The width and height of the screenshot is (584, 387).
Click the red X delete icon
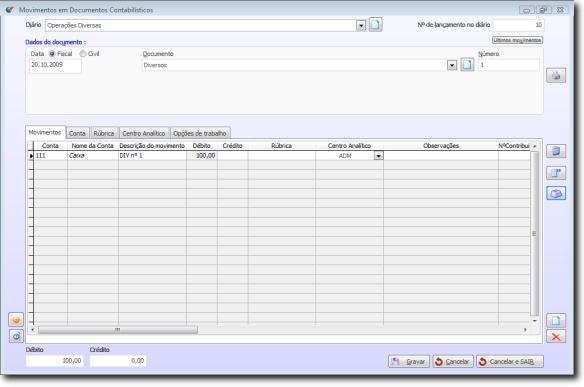[x=556, y=336]
